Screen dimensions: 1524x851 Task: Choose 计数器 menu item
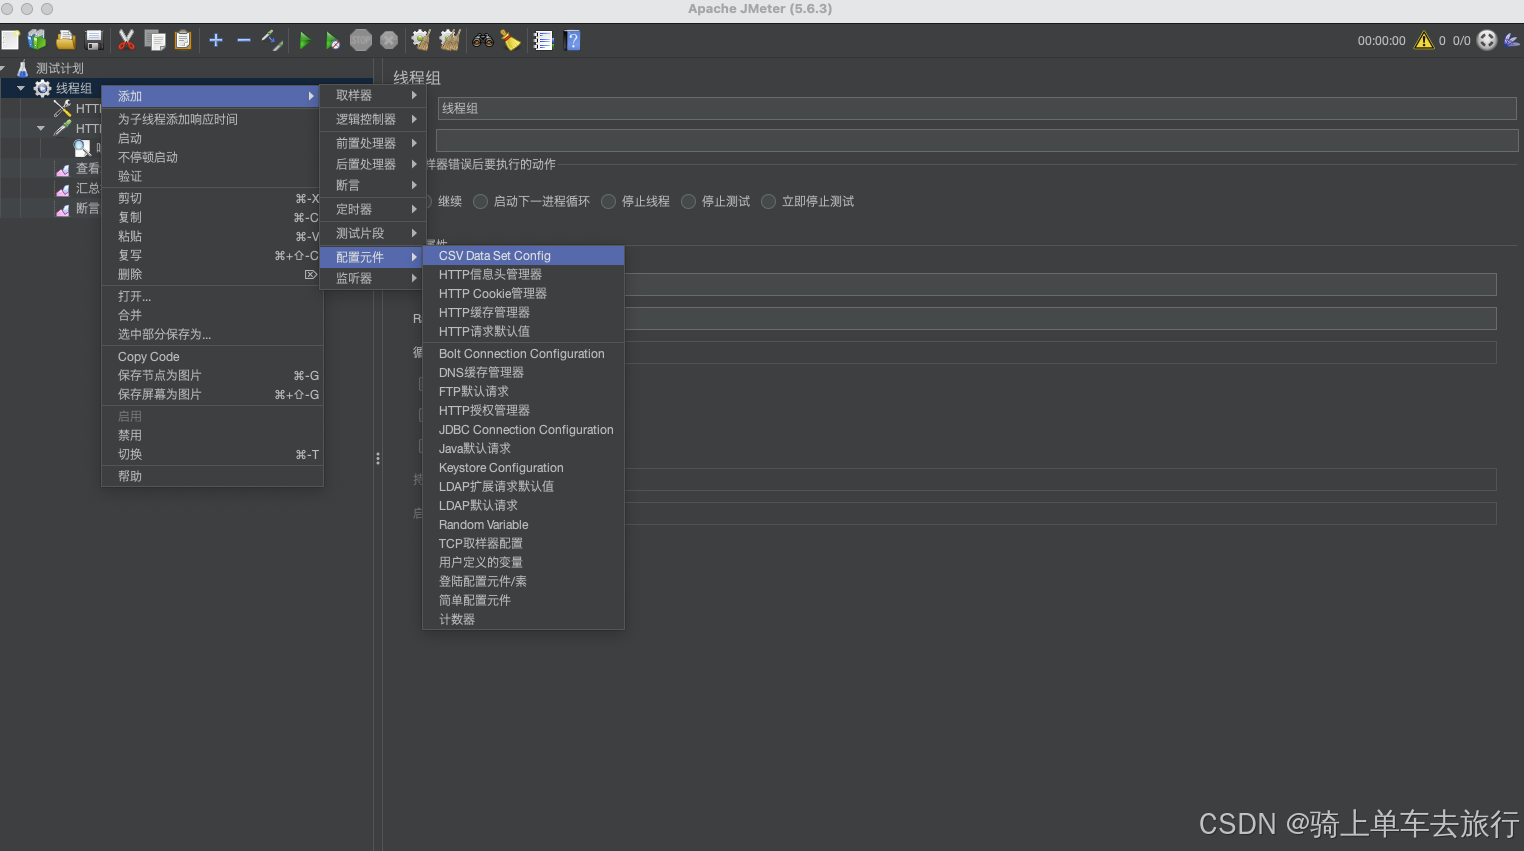coord(524,619)
